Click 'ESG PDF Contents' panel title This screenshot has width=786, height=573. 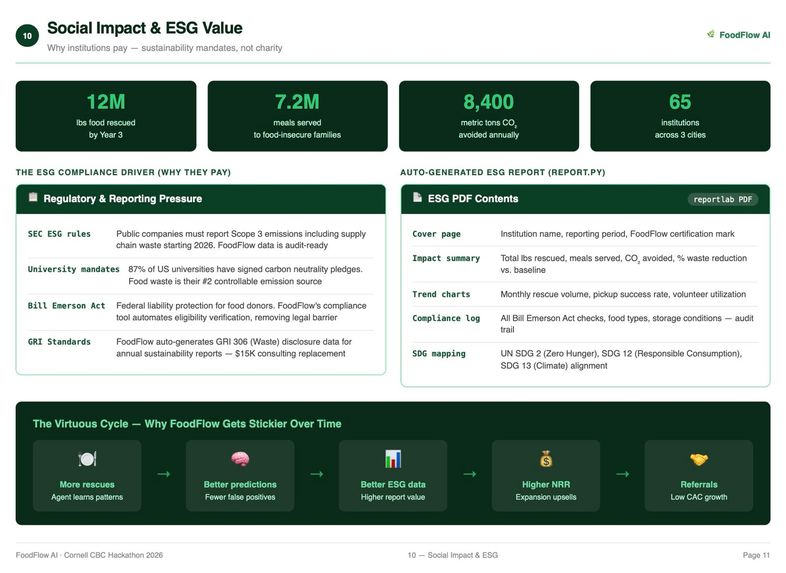click(473, 199)
